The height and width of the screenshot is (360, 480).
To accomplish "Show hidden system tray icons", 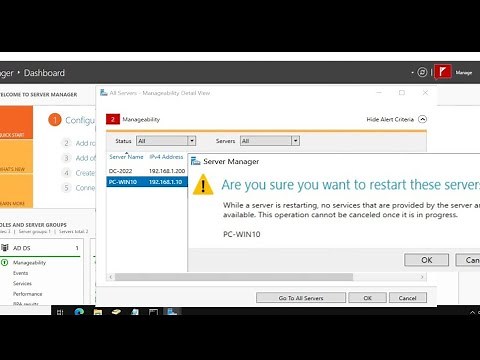I will [472, 312].
